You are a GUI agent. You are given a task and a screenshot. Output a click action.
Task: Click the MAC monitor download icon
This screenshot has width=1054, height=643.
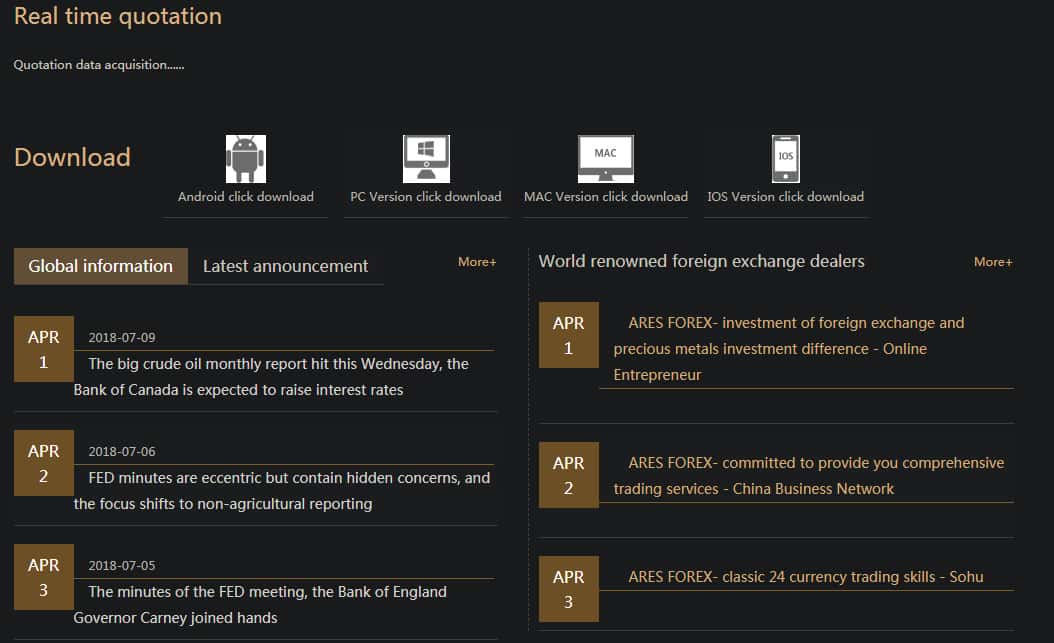point(606,159)
